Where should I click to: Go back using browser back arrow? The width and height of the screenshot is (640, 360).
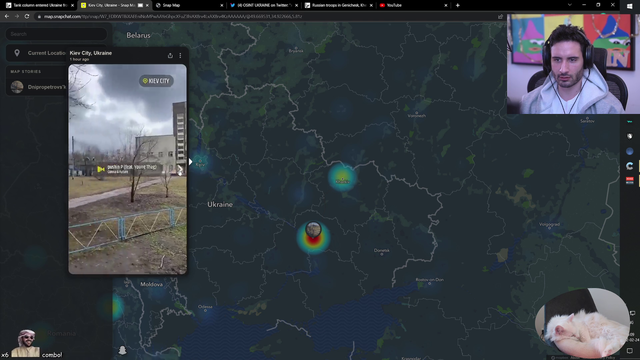pyautogui.click(x=7, y=16)
